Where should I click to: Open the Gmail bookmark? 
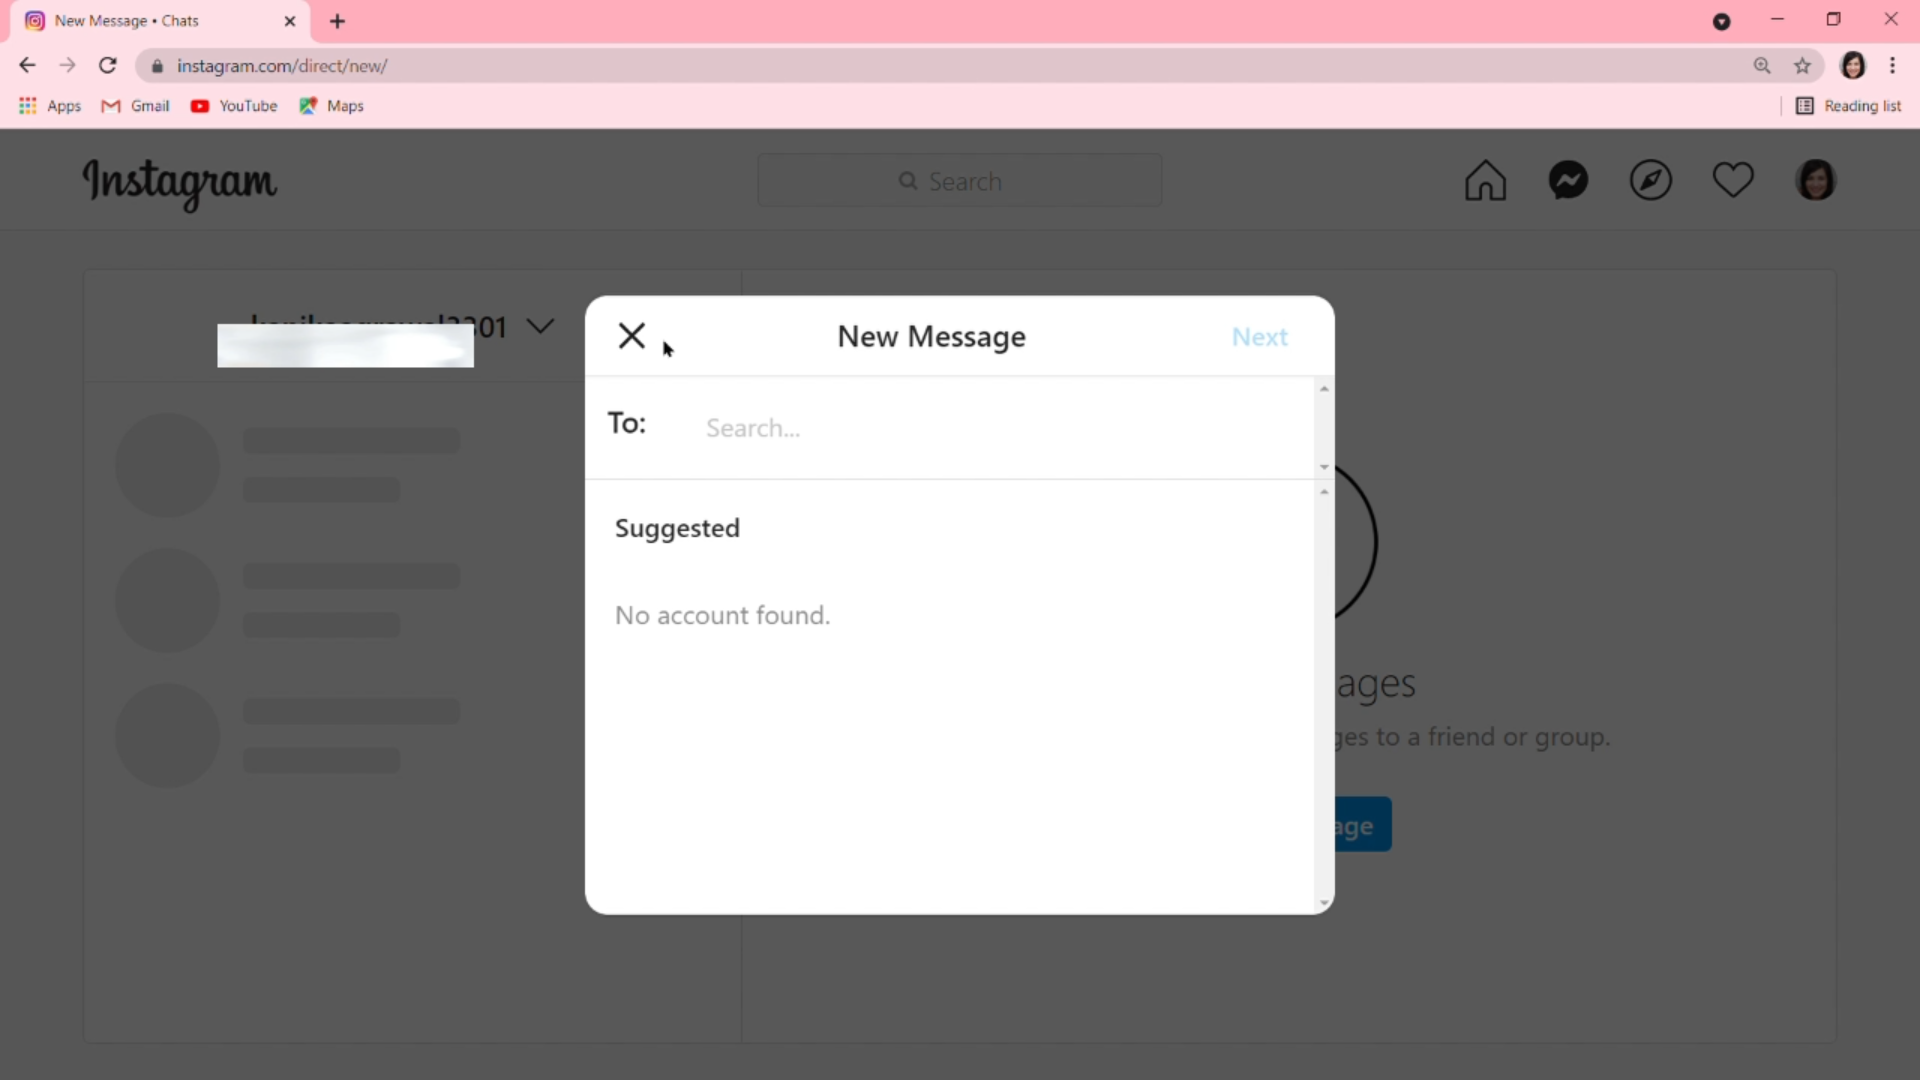[x=136, y=106]
